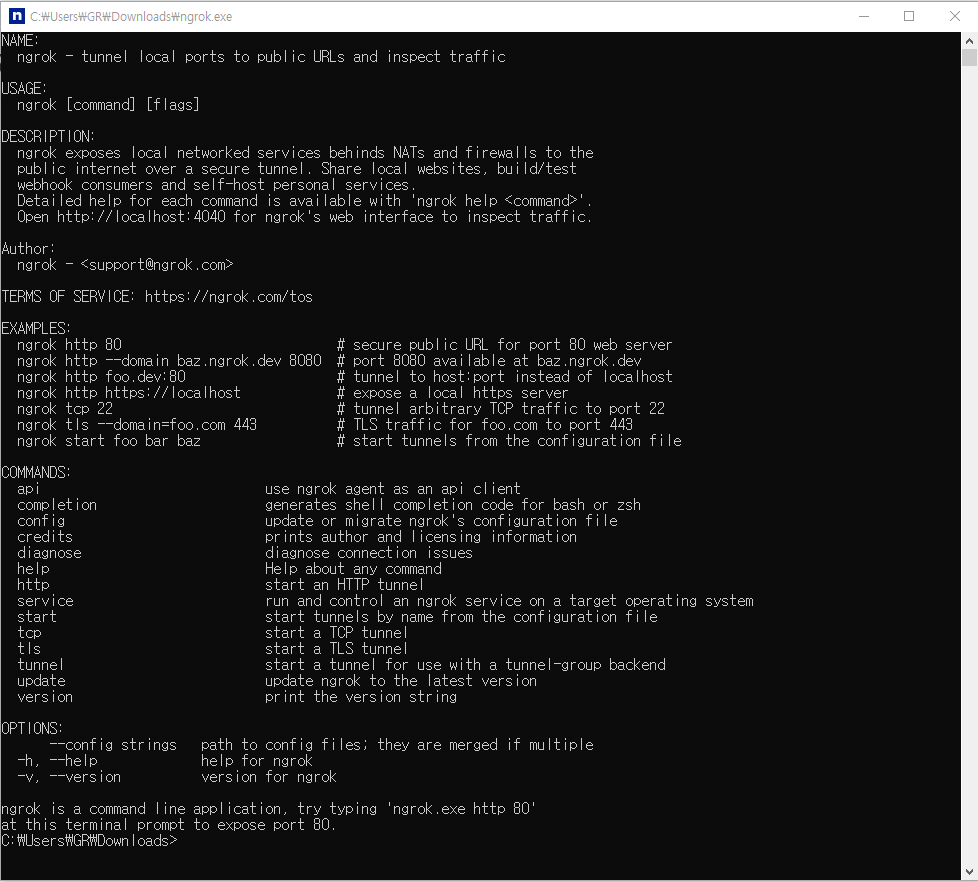Image resolution: width=978 pixels, height=882 pixels.
Task: Click the scrollbar up arrow
Action: 969,41
